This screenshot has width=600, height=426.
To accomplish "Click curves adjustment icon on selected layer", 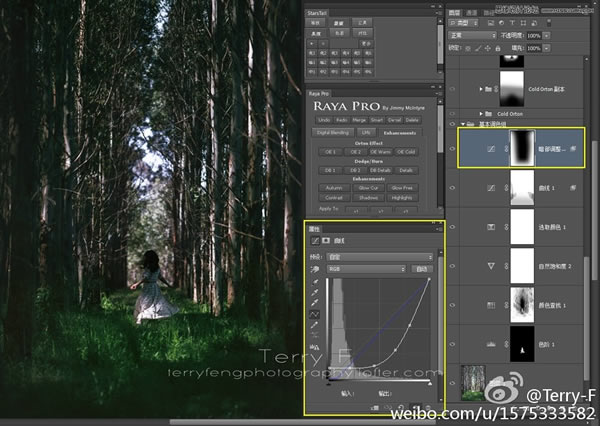I will (491, 149).
